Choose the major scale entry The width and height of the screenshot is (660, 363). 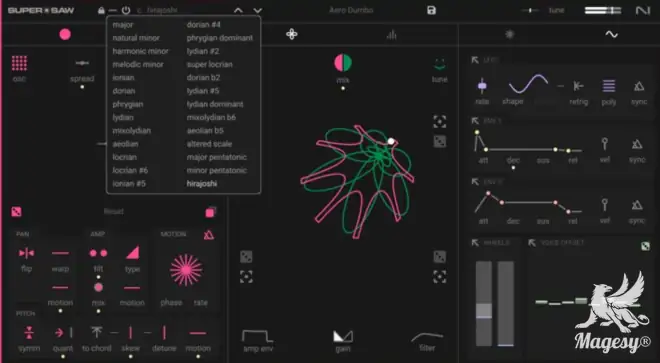[x=123, y=25]
